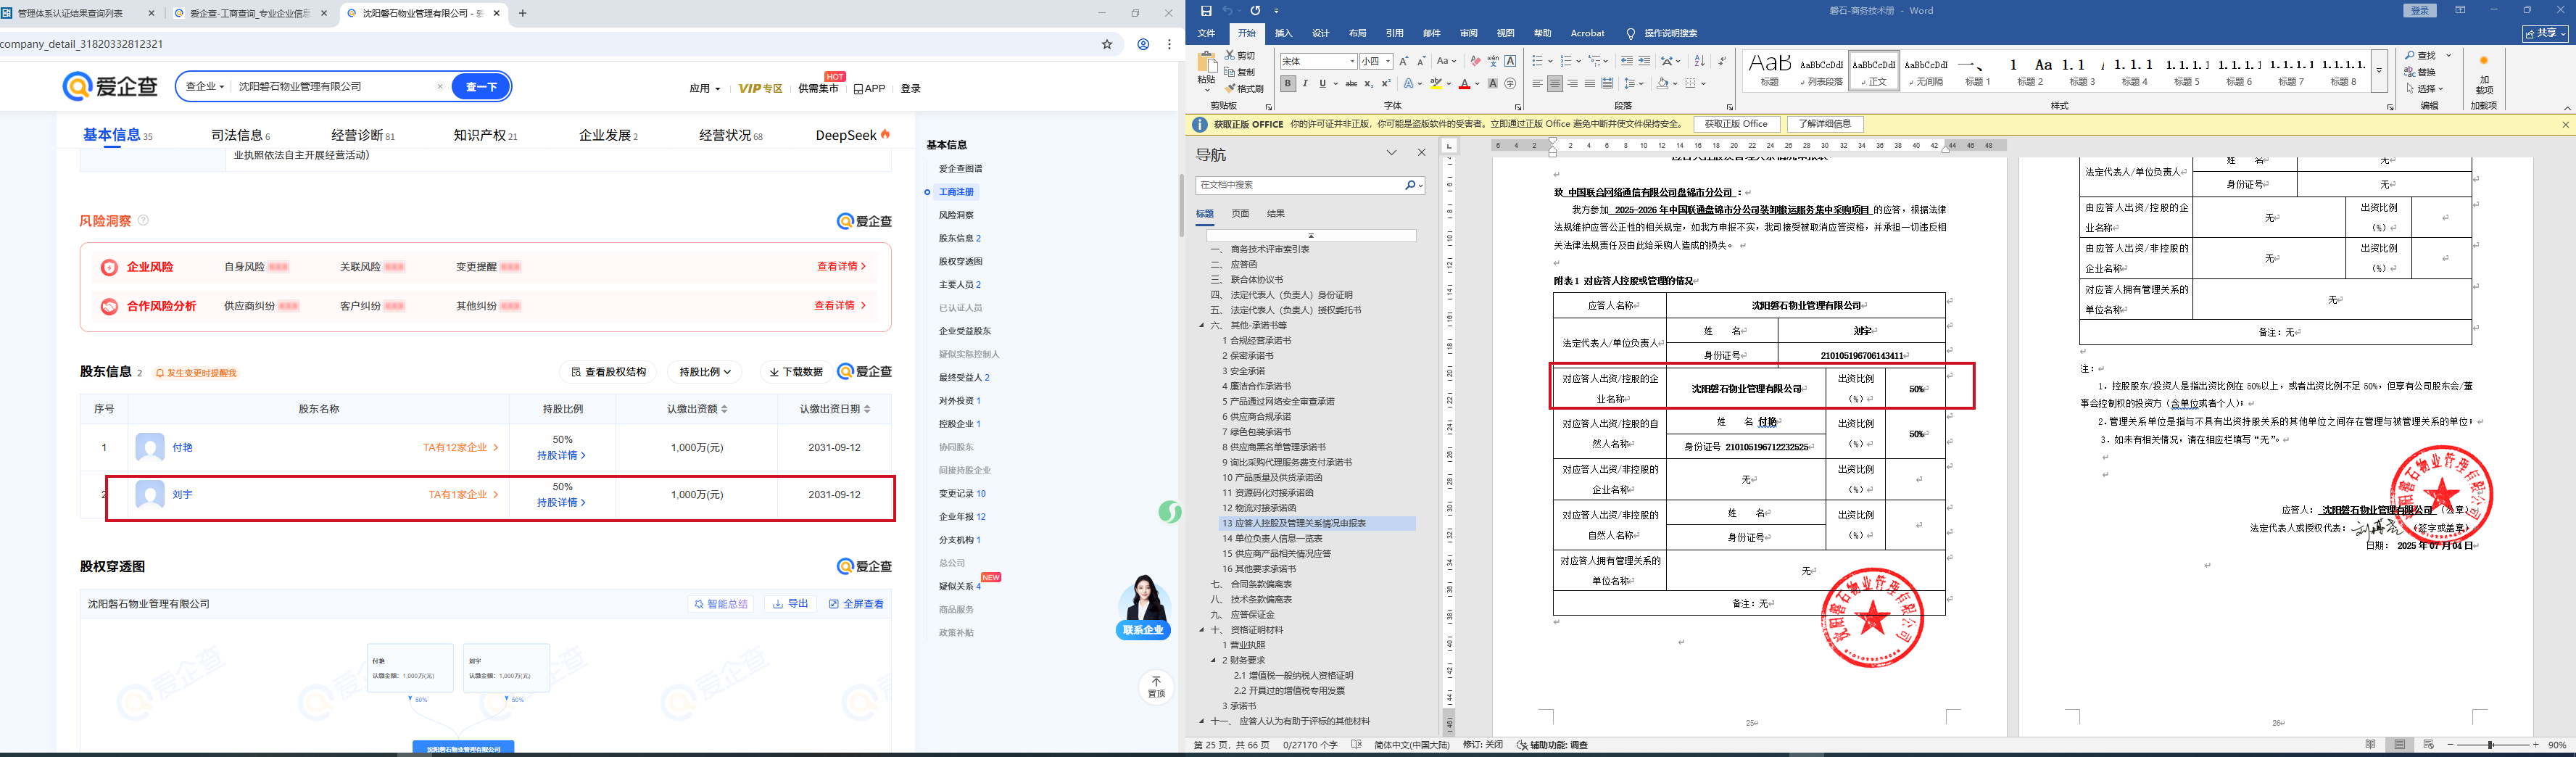This screenshot has height=757, width=2576.
Task: Click the 查一下 search button
Action: [481, 87]
